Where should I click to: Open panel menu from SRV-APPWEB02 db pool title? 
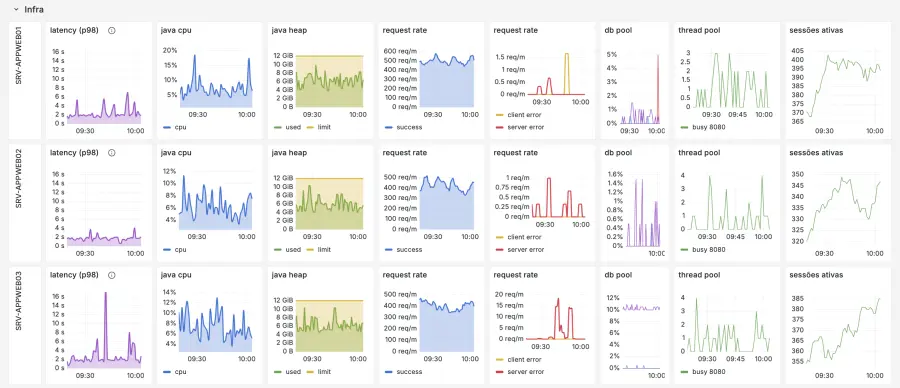click(x=618, y=153)
